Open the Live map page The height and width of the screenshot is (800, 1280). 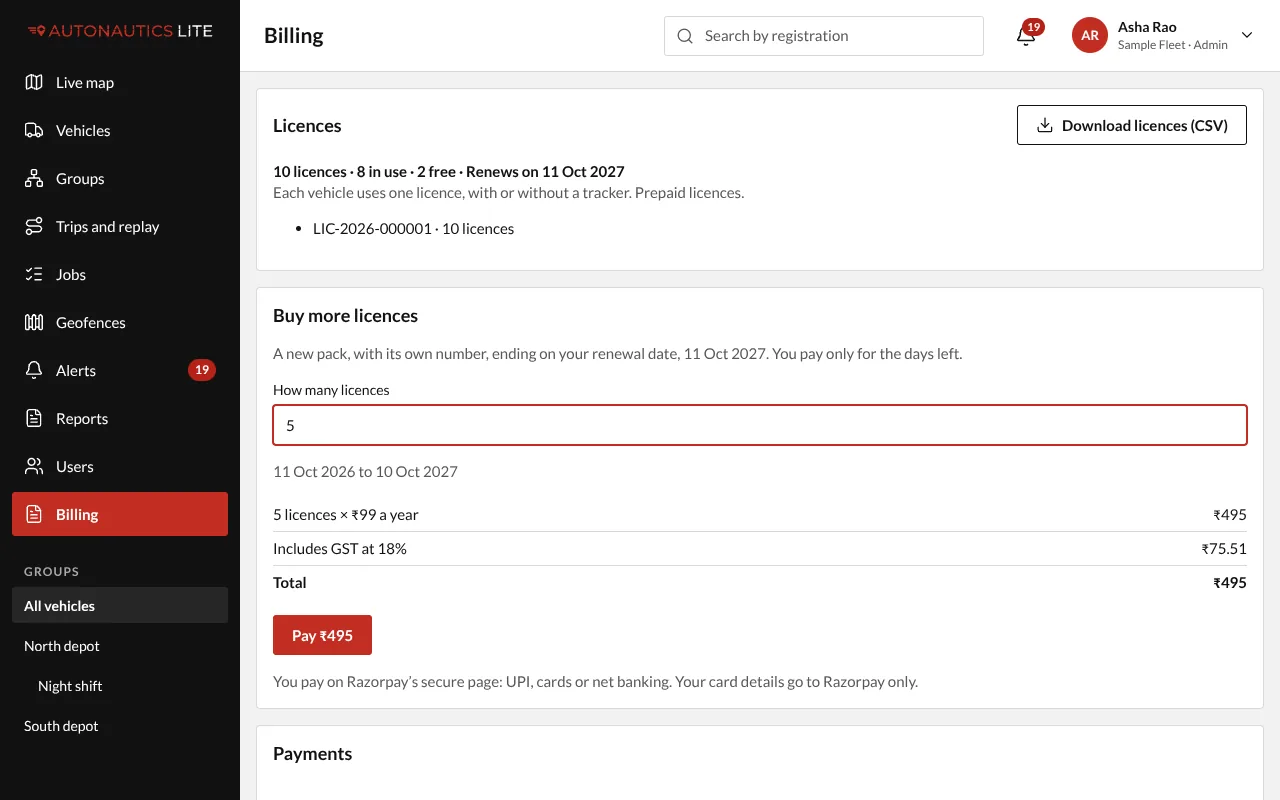point(120,82)
